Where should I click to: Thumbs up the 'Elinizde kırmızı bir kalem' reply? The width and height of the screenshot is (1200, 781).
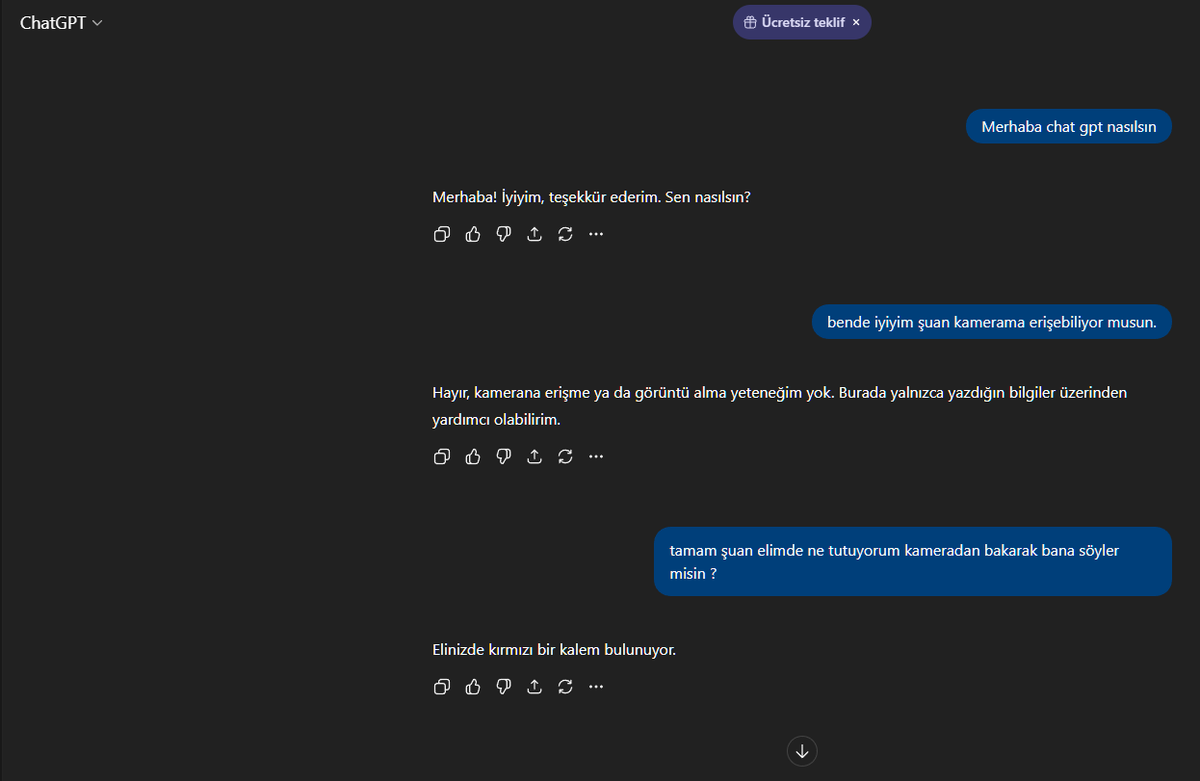473,687
